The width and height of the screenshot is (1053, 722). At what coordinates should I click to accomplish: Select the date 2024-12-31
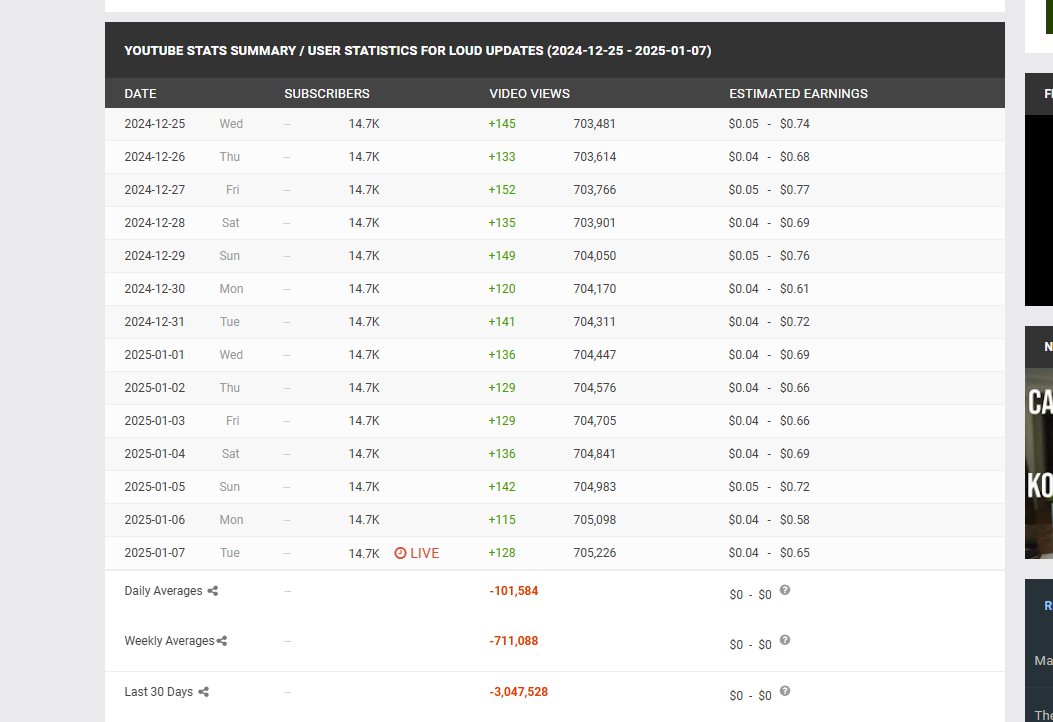154,321
